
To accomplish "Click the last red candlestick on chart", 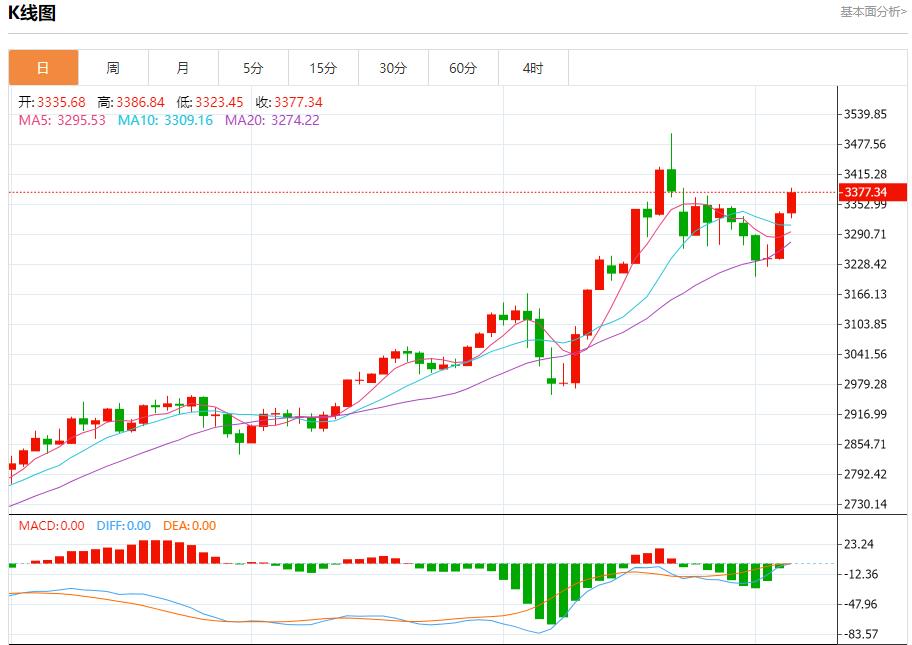I will point(792,202).
